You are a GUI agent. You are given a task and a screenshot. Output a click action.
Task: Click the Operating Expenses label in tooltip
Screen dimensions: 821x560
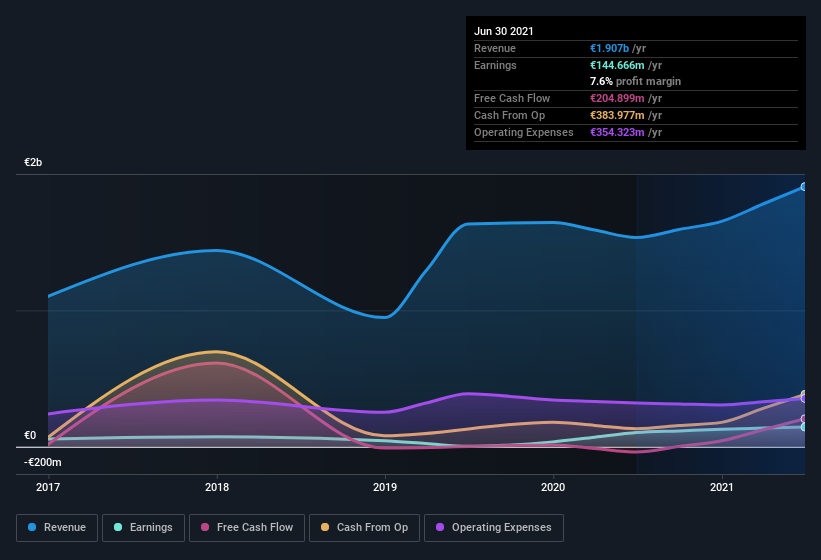524,132
